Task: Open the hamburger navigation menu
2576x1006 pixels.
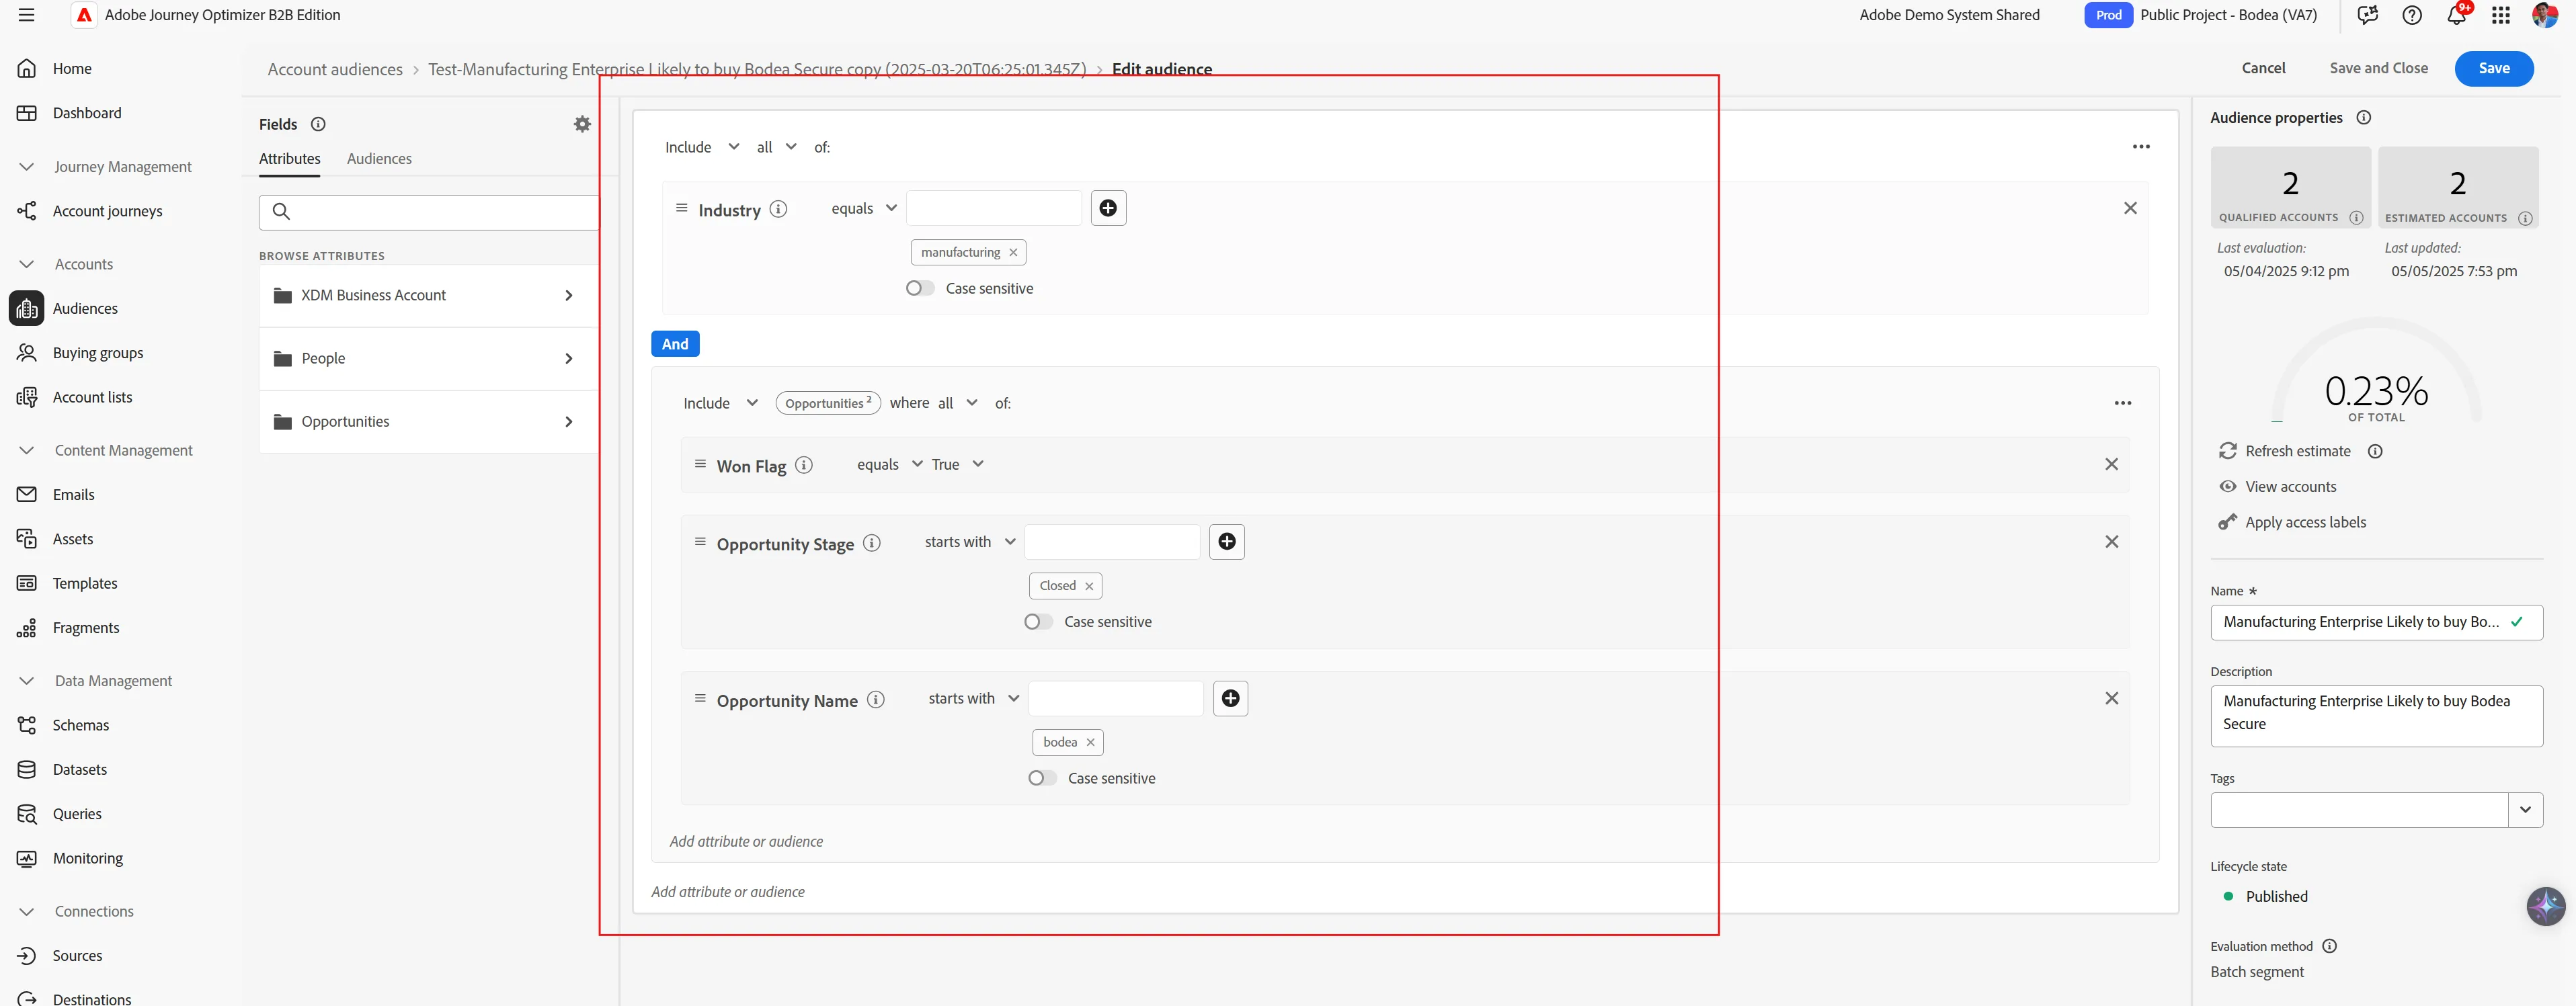Action: click(x=27, y=15)
